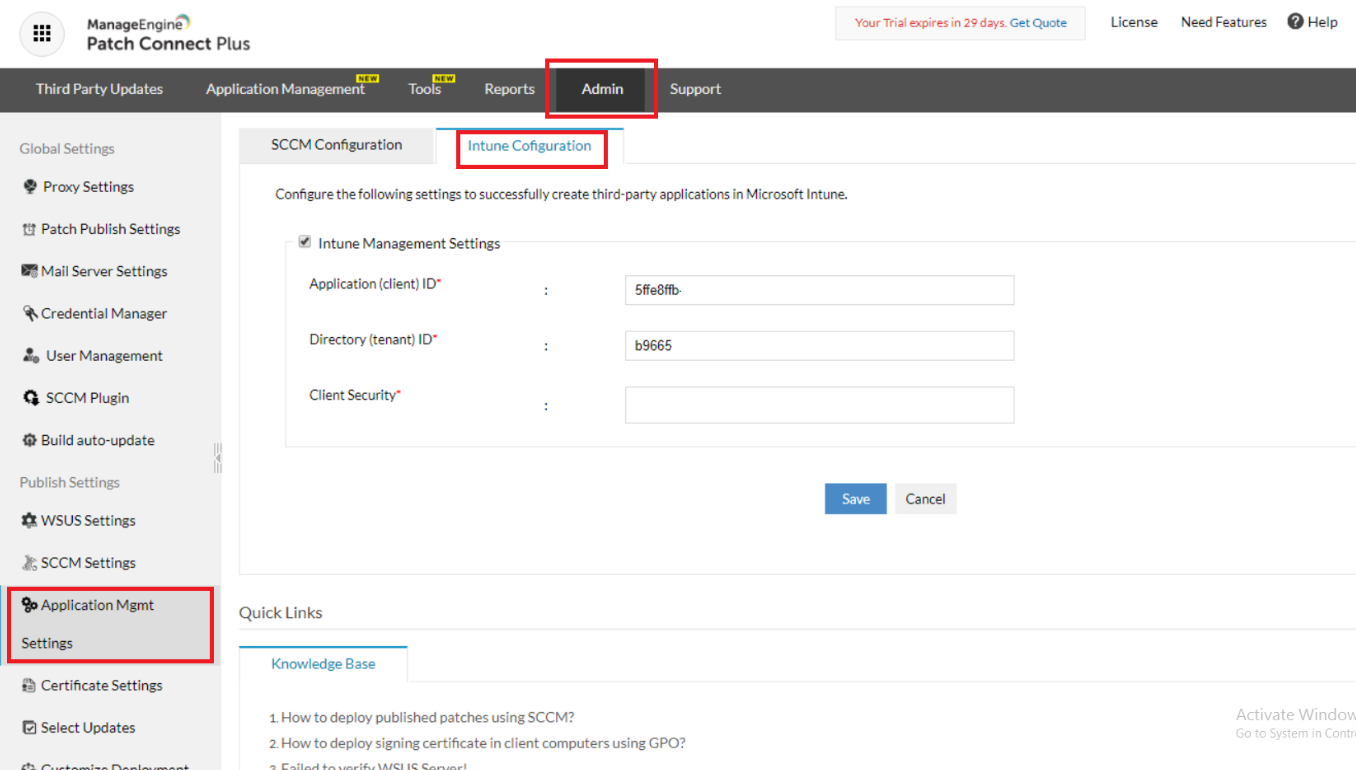Select the Mail Server Settings envelope icon
Viewport: 1356px width, 770px height.
click(x=29, y=271)
